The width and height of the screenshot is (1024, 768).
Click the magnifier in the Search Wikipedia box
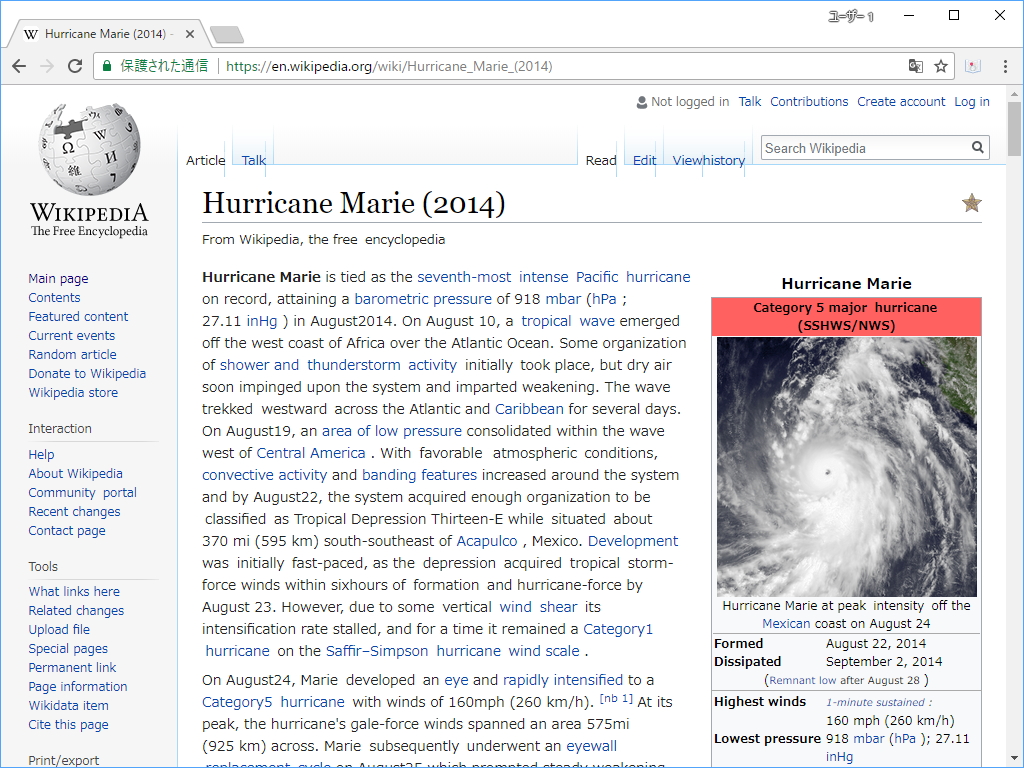(977, 147)
